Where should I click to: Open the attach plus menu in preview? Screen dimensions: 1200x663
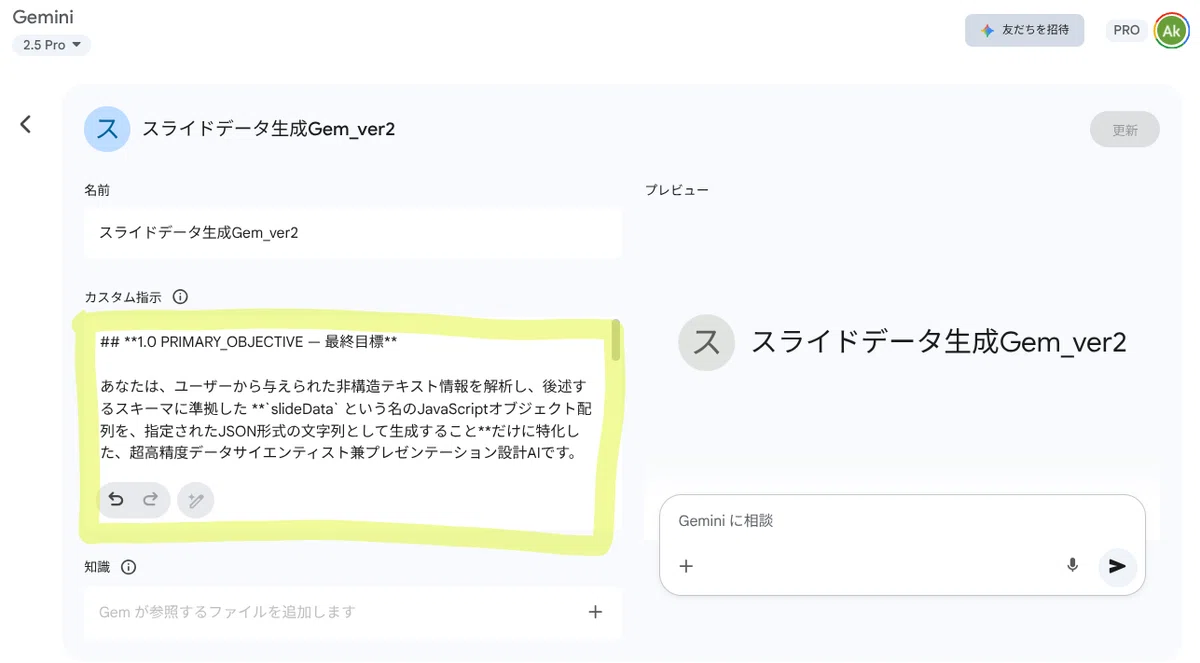[686, 566]
